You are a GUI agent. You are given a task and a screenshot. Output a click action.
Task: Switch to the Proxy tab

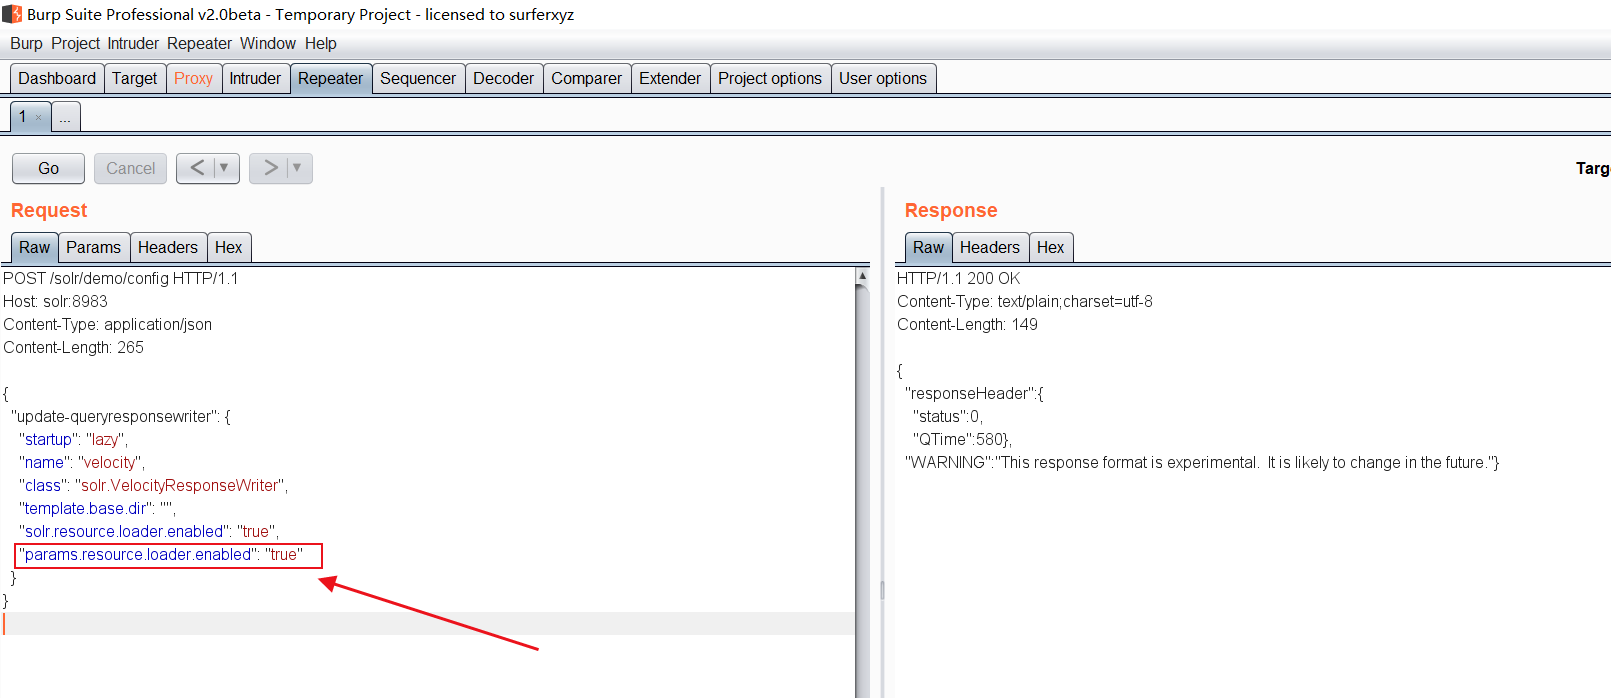click(x=193, y=78)
